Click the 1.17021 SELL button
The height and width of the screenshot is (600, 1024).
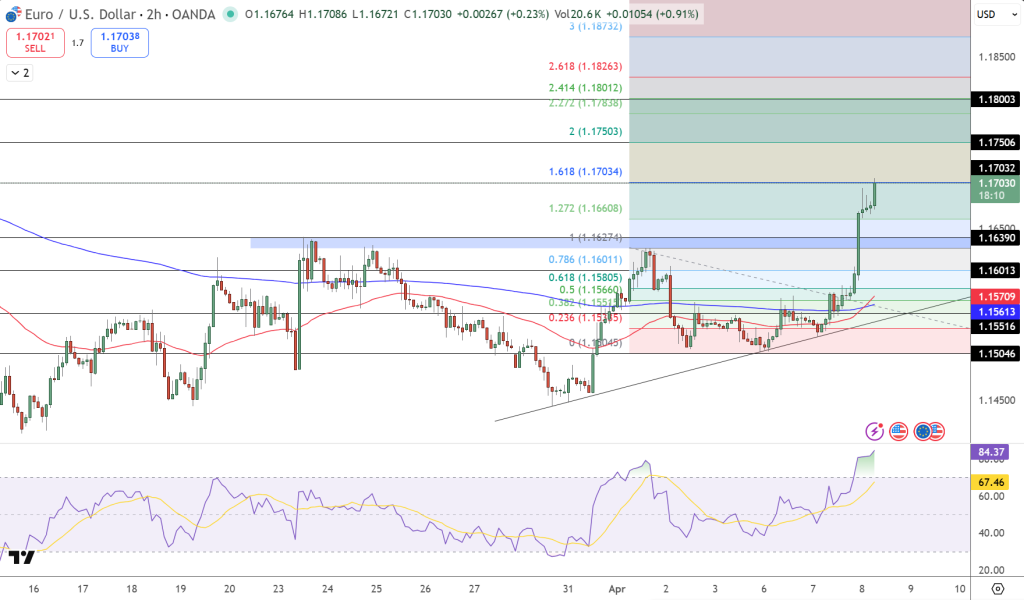pos(35,43)
